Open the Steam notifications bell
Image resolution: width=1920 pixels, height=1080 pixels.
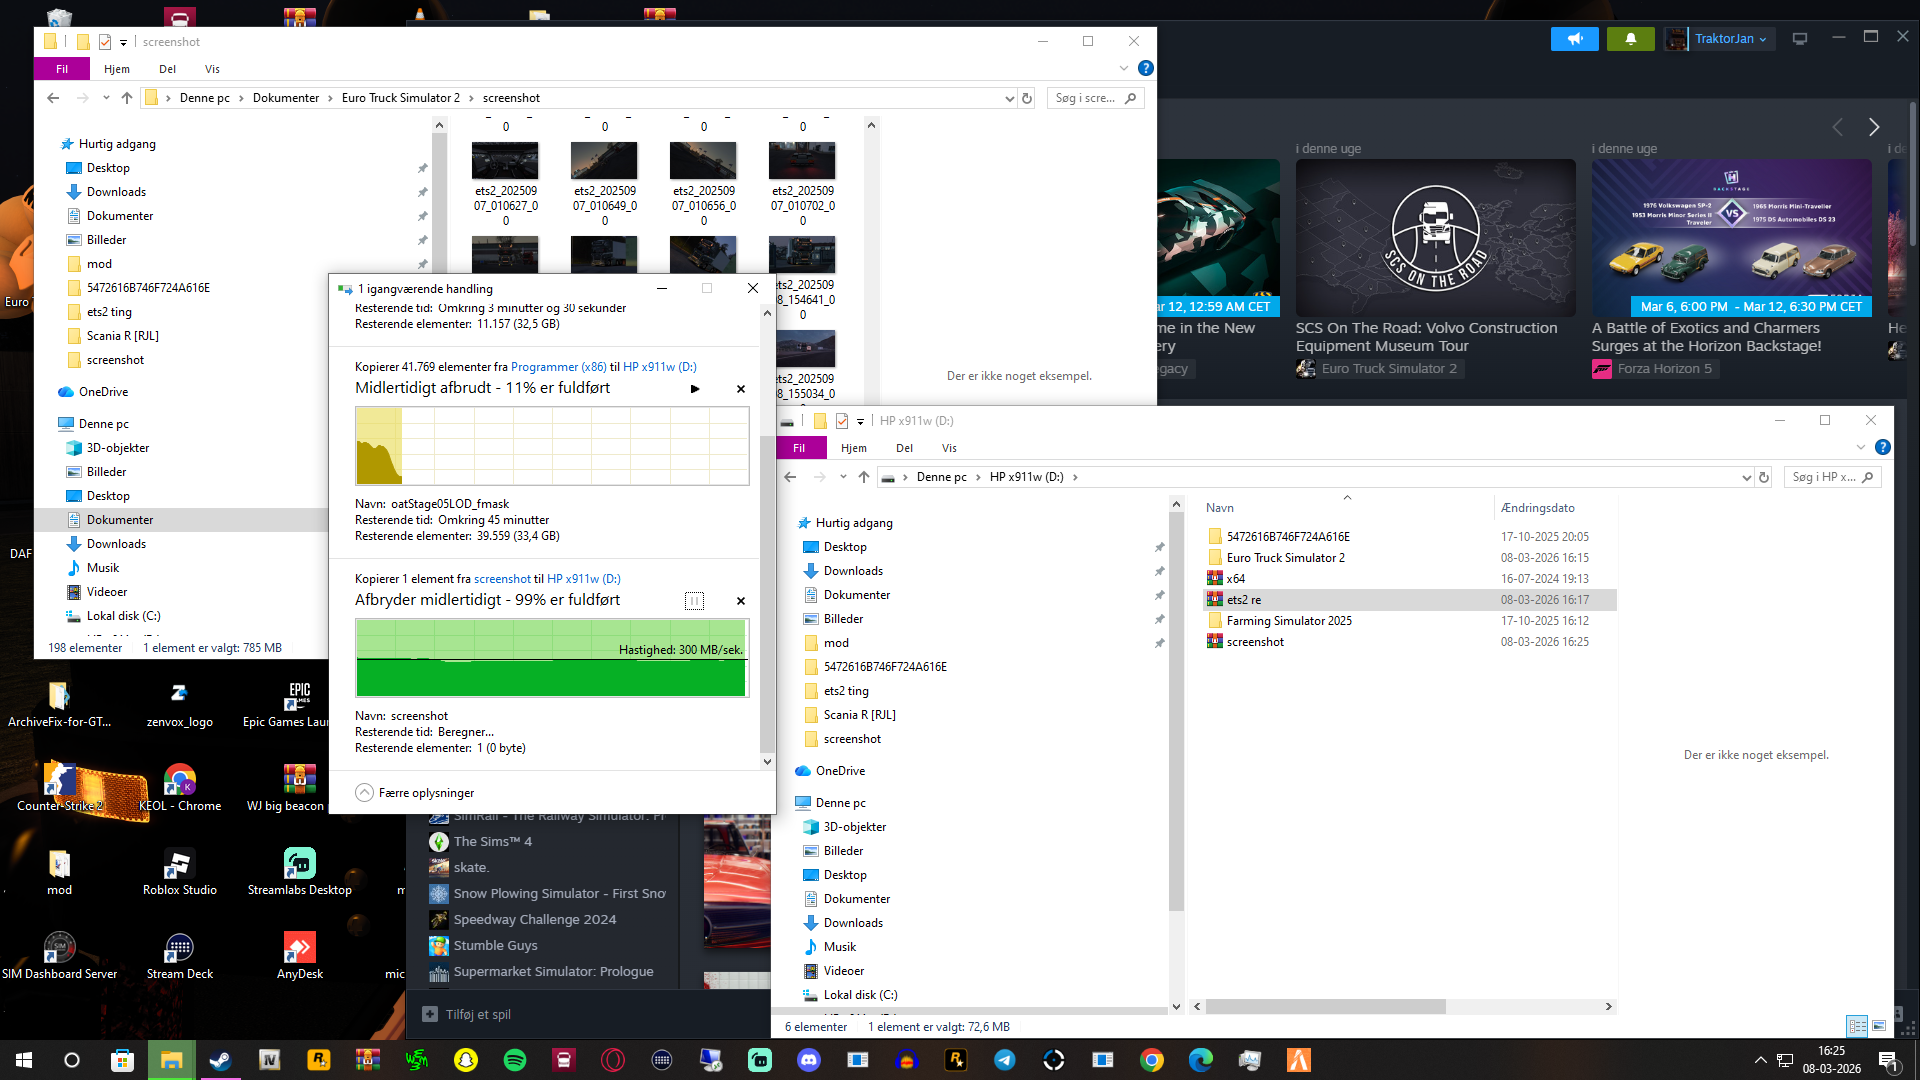[1630, 39]
